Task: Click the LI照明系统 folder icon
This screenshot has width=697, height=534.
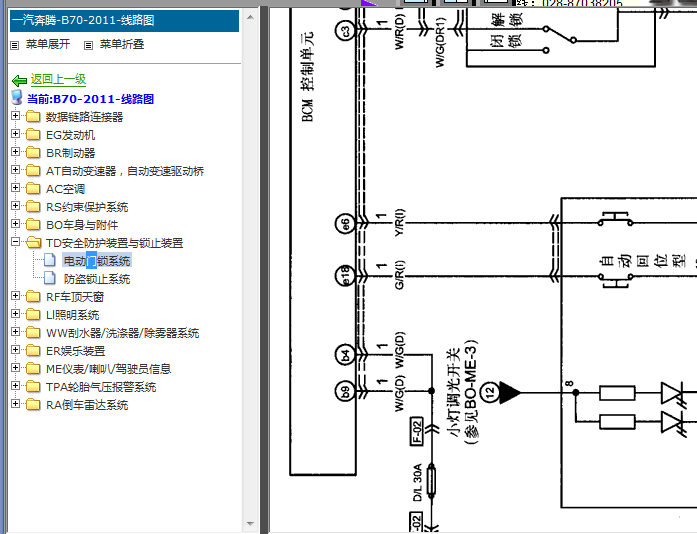Action: tap(33, 314)
